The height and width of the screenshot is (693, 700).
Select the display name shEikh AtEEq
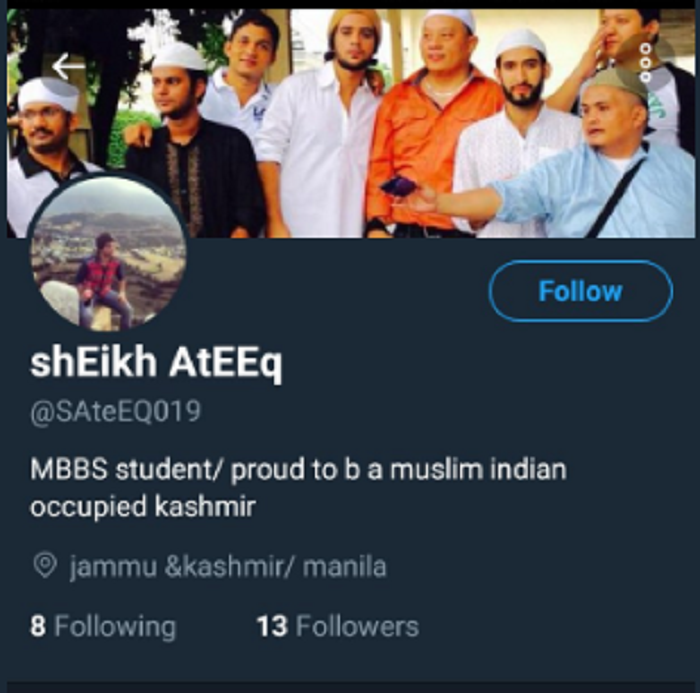(156, 363)
